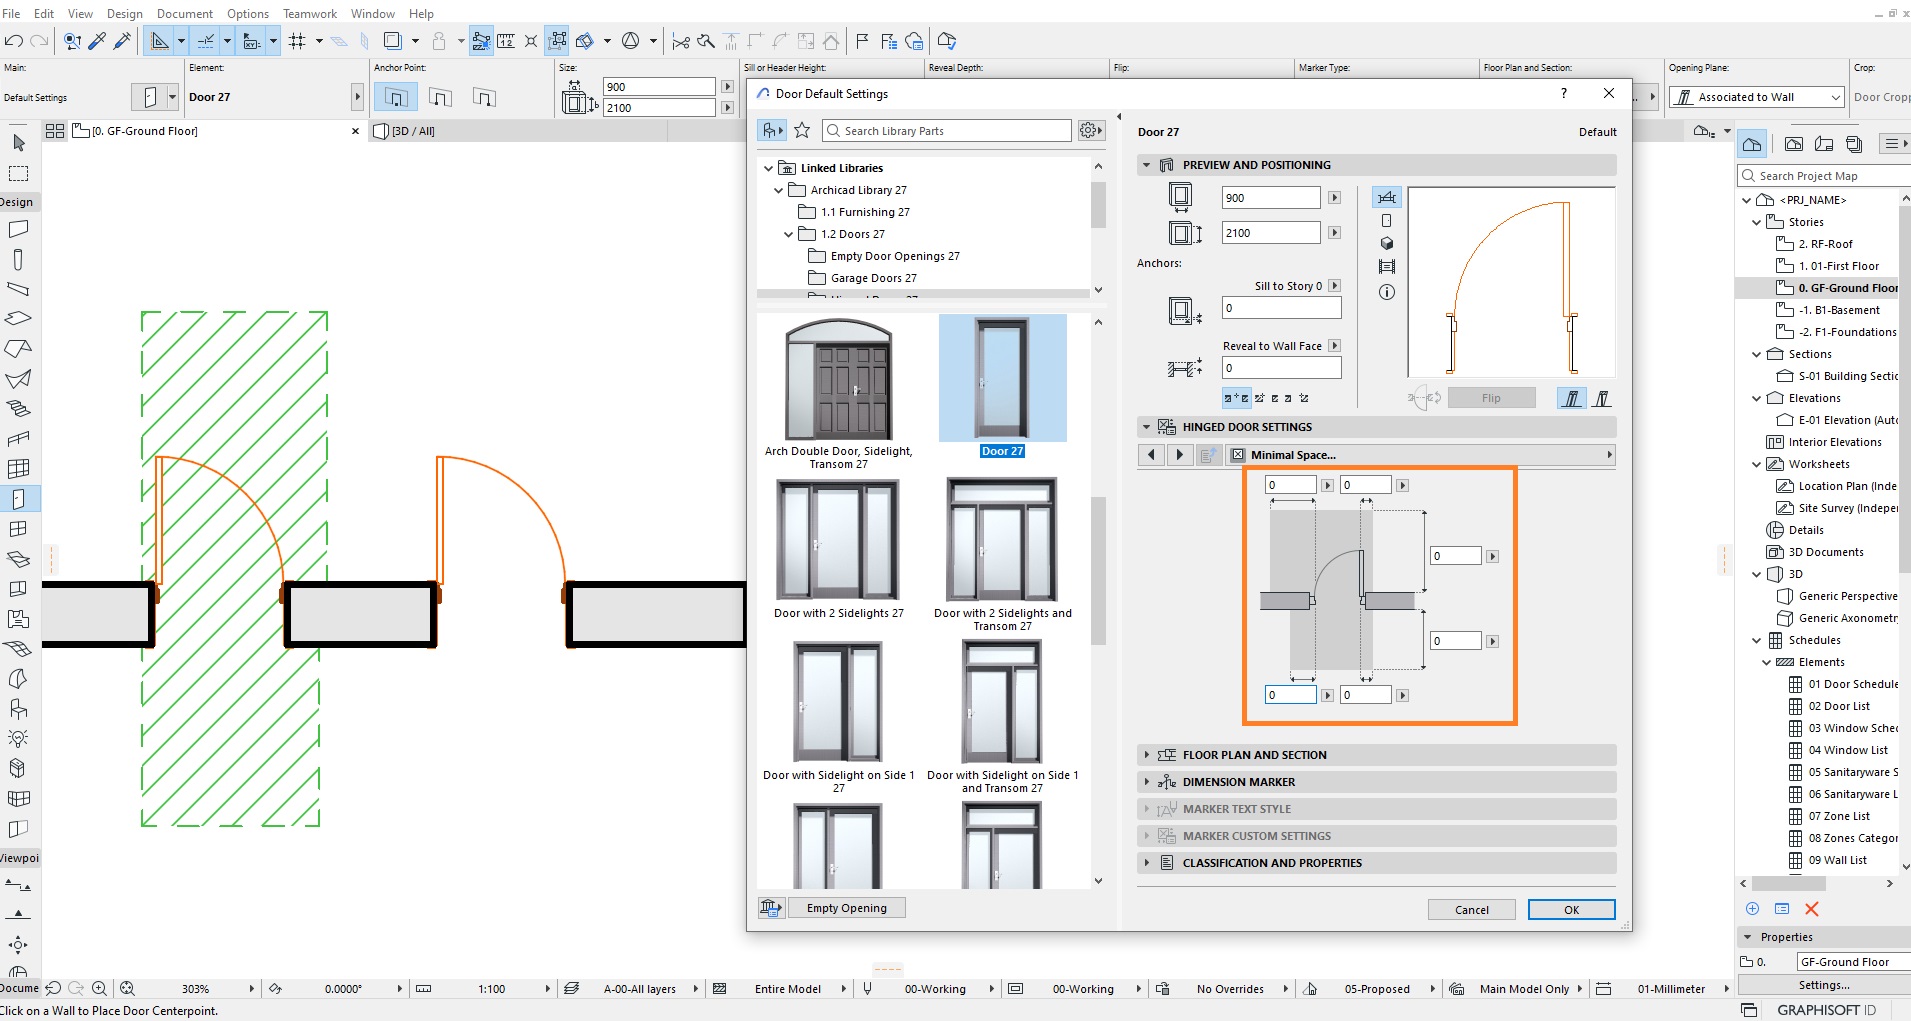
Task: Open the information icon beside the preview
Action: [1386, 292]
